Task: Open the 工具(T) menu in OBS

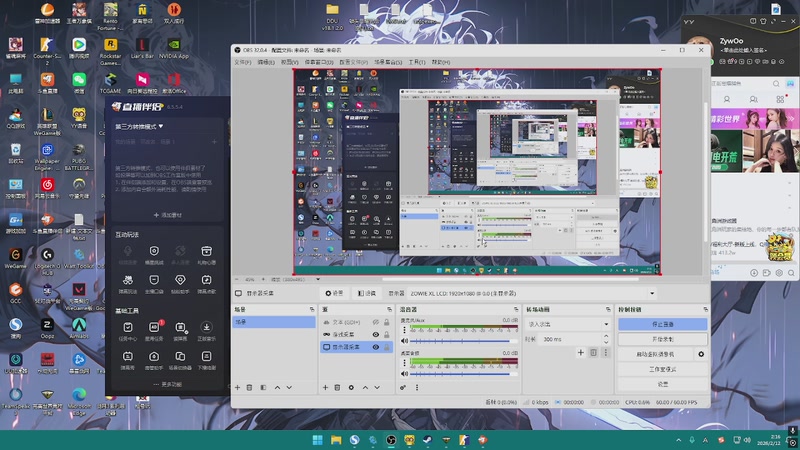Action: click(x=417, y=62)
